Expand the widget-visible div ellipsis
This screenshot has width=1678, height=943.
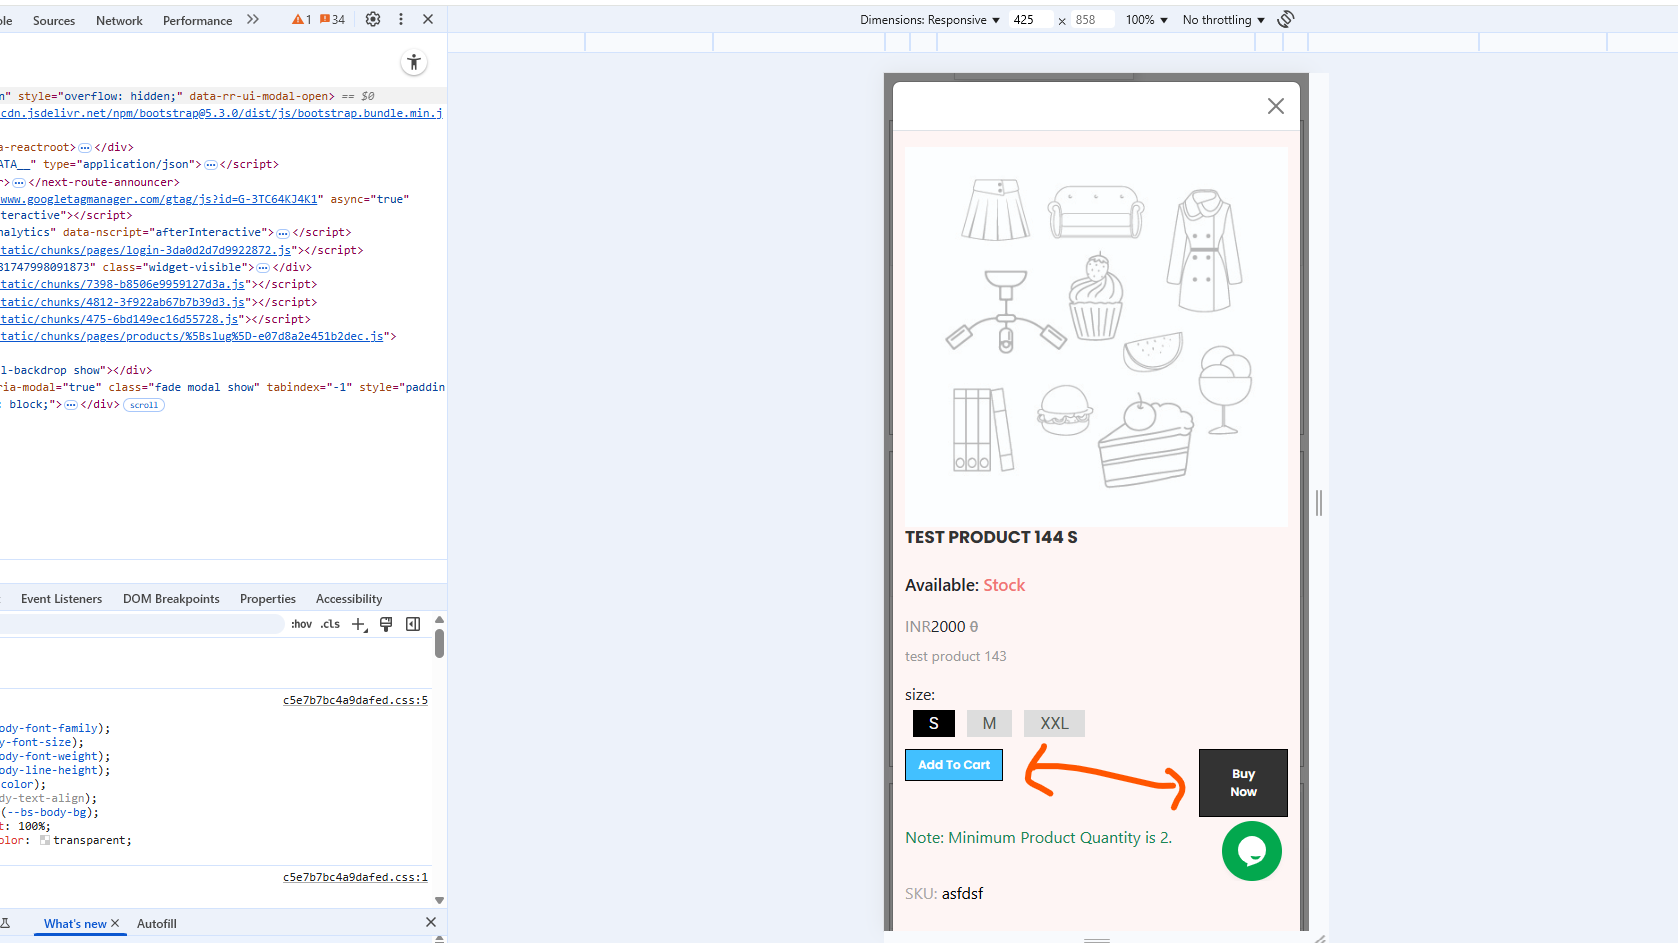click(x=263, y=268)
